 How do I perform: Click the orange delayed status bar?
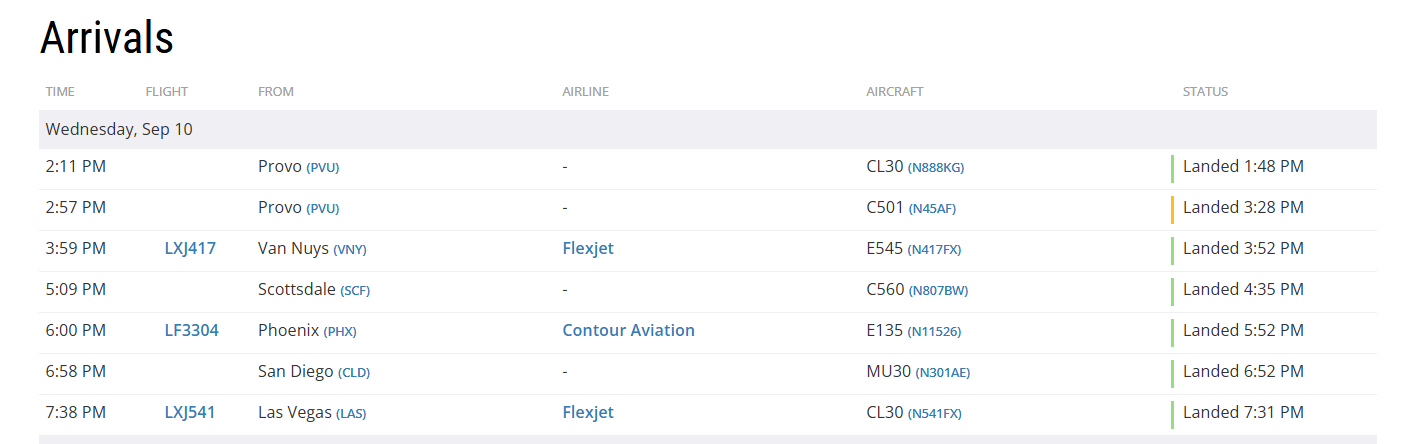pos(1172,208)
